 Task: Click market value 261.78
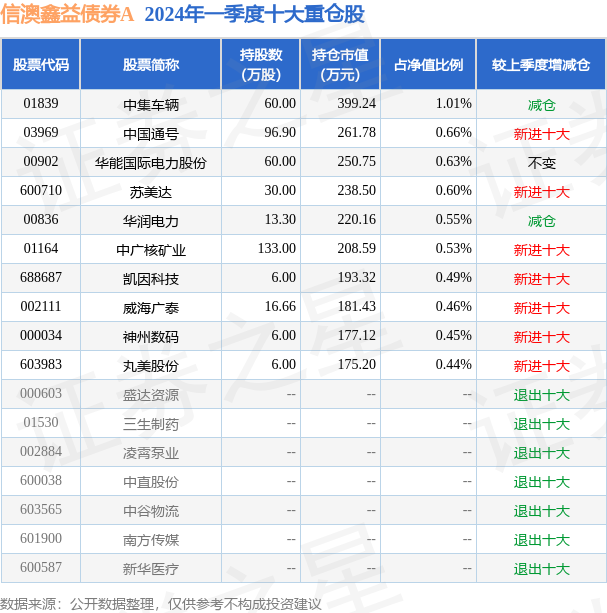click(x=356, y=133)
